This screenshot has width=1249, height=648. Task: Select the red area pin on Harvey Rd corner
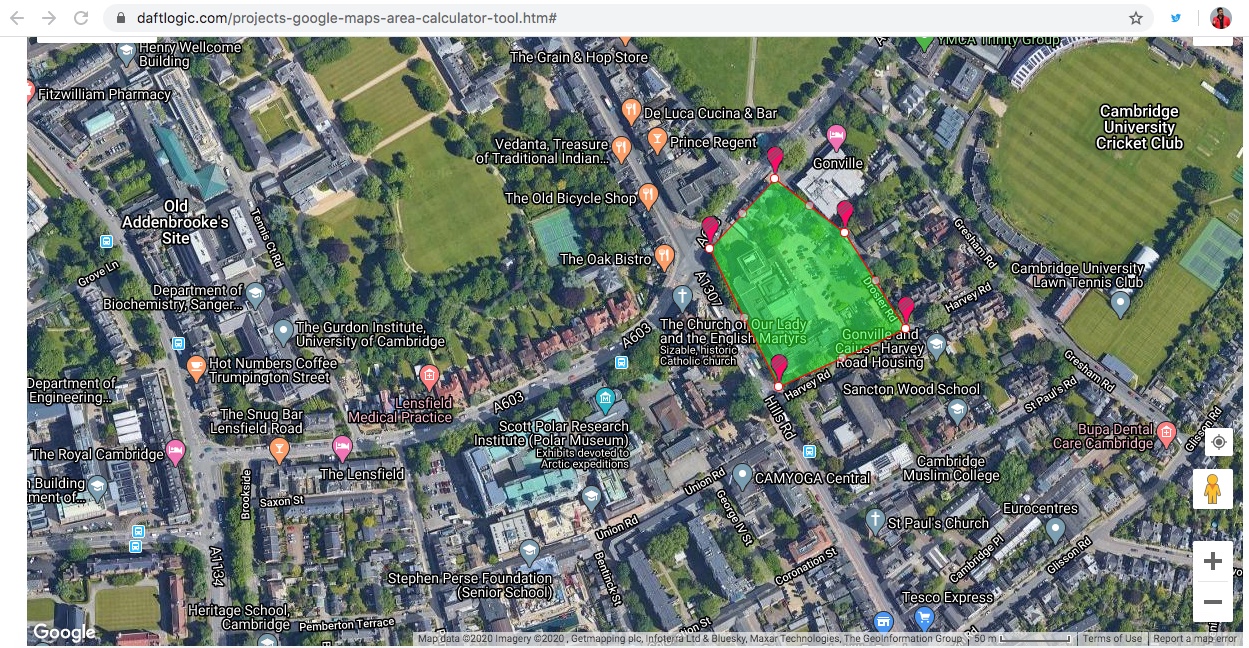[x=779, y=368]
